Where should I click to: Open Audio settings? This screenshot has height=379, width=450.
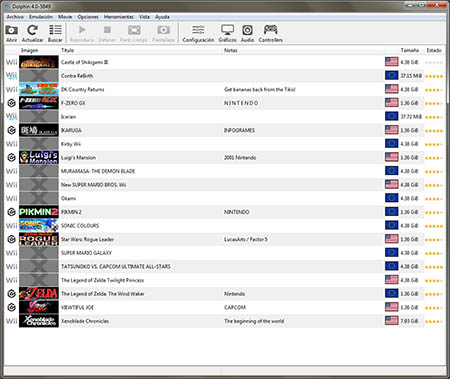[247, 33]
